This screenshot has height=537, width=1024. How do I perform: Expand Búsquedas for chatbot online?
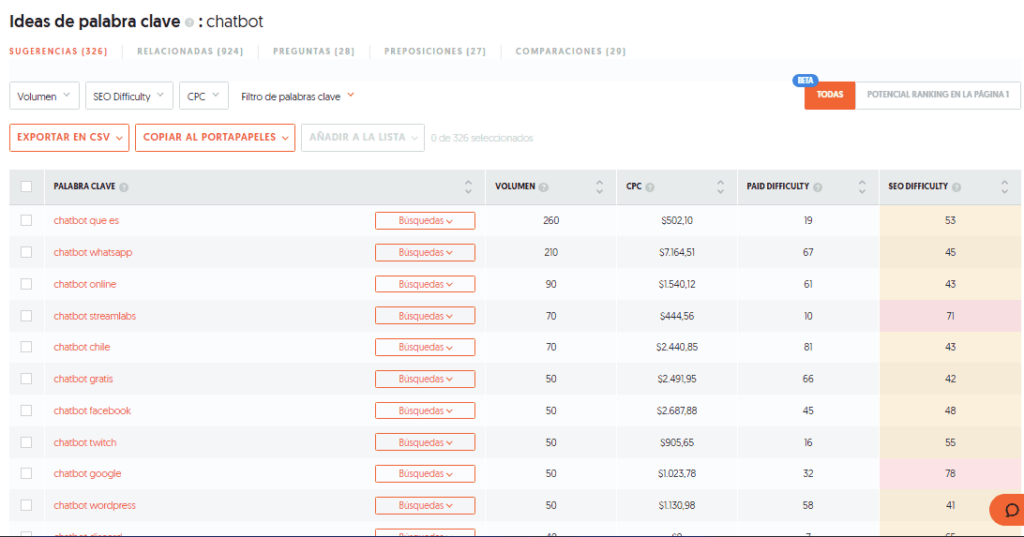pos(425,284)
